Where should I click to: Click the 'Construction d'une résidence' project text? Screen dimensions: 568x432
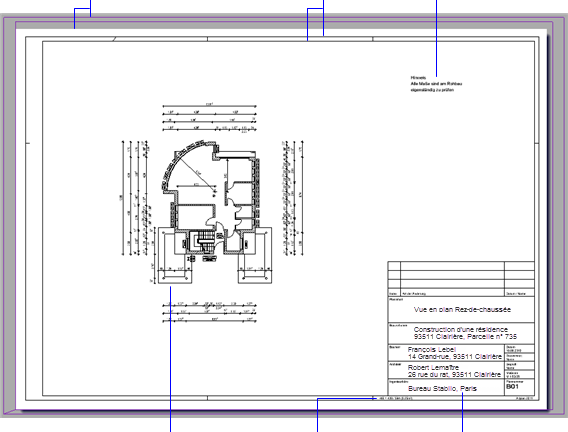point(460,330)
